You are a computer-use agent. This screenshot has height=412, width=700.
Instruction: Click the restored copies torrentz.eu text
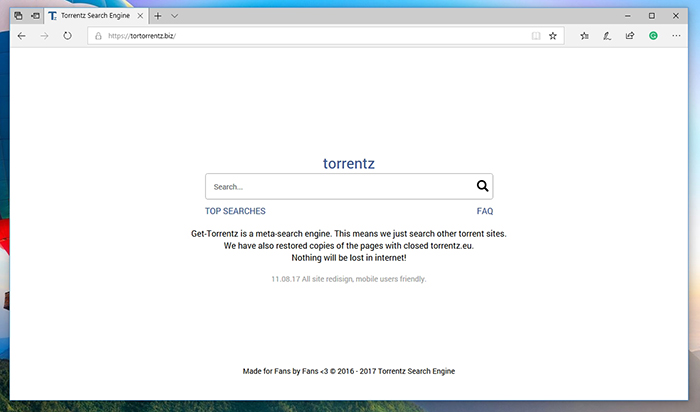pos(349,246)
